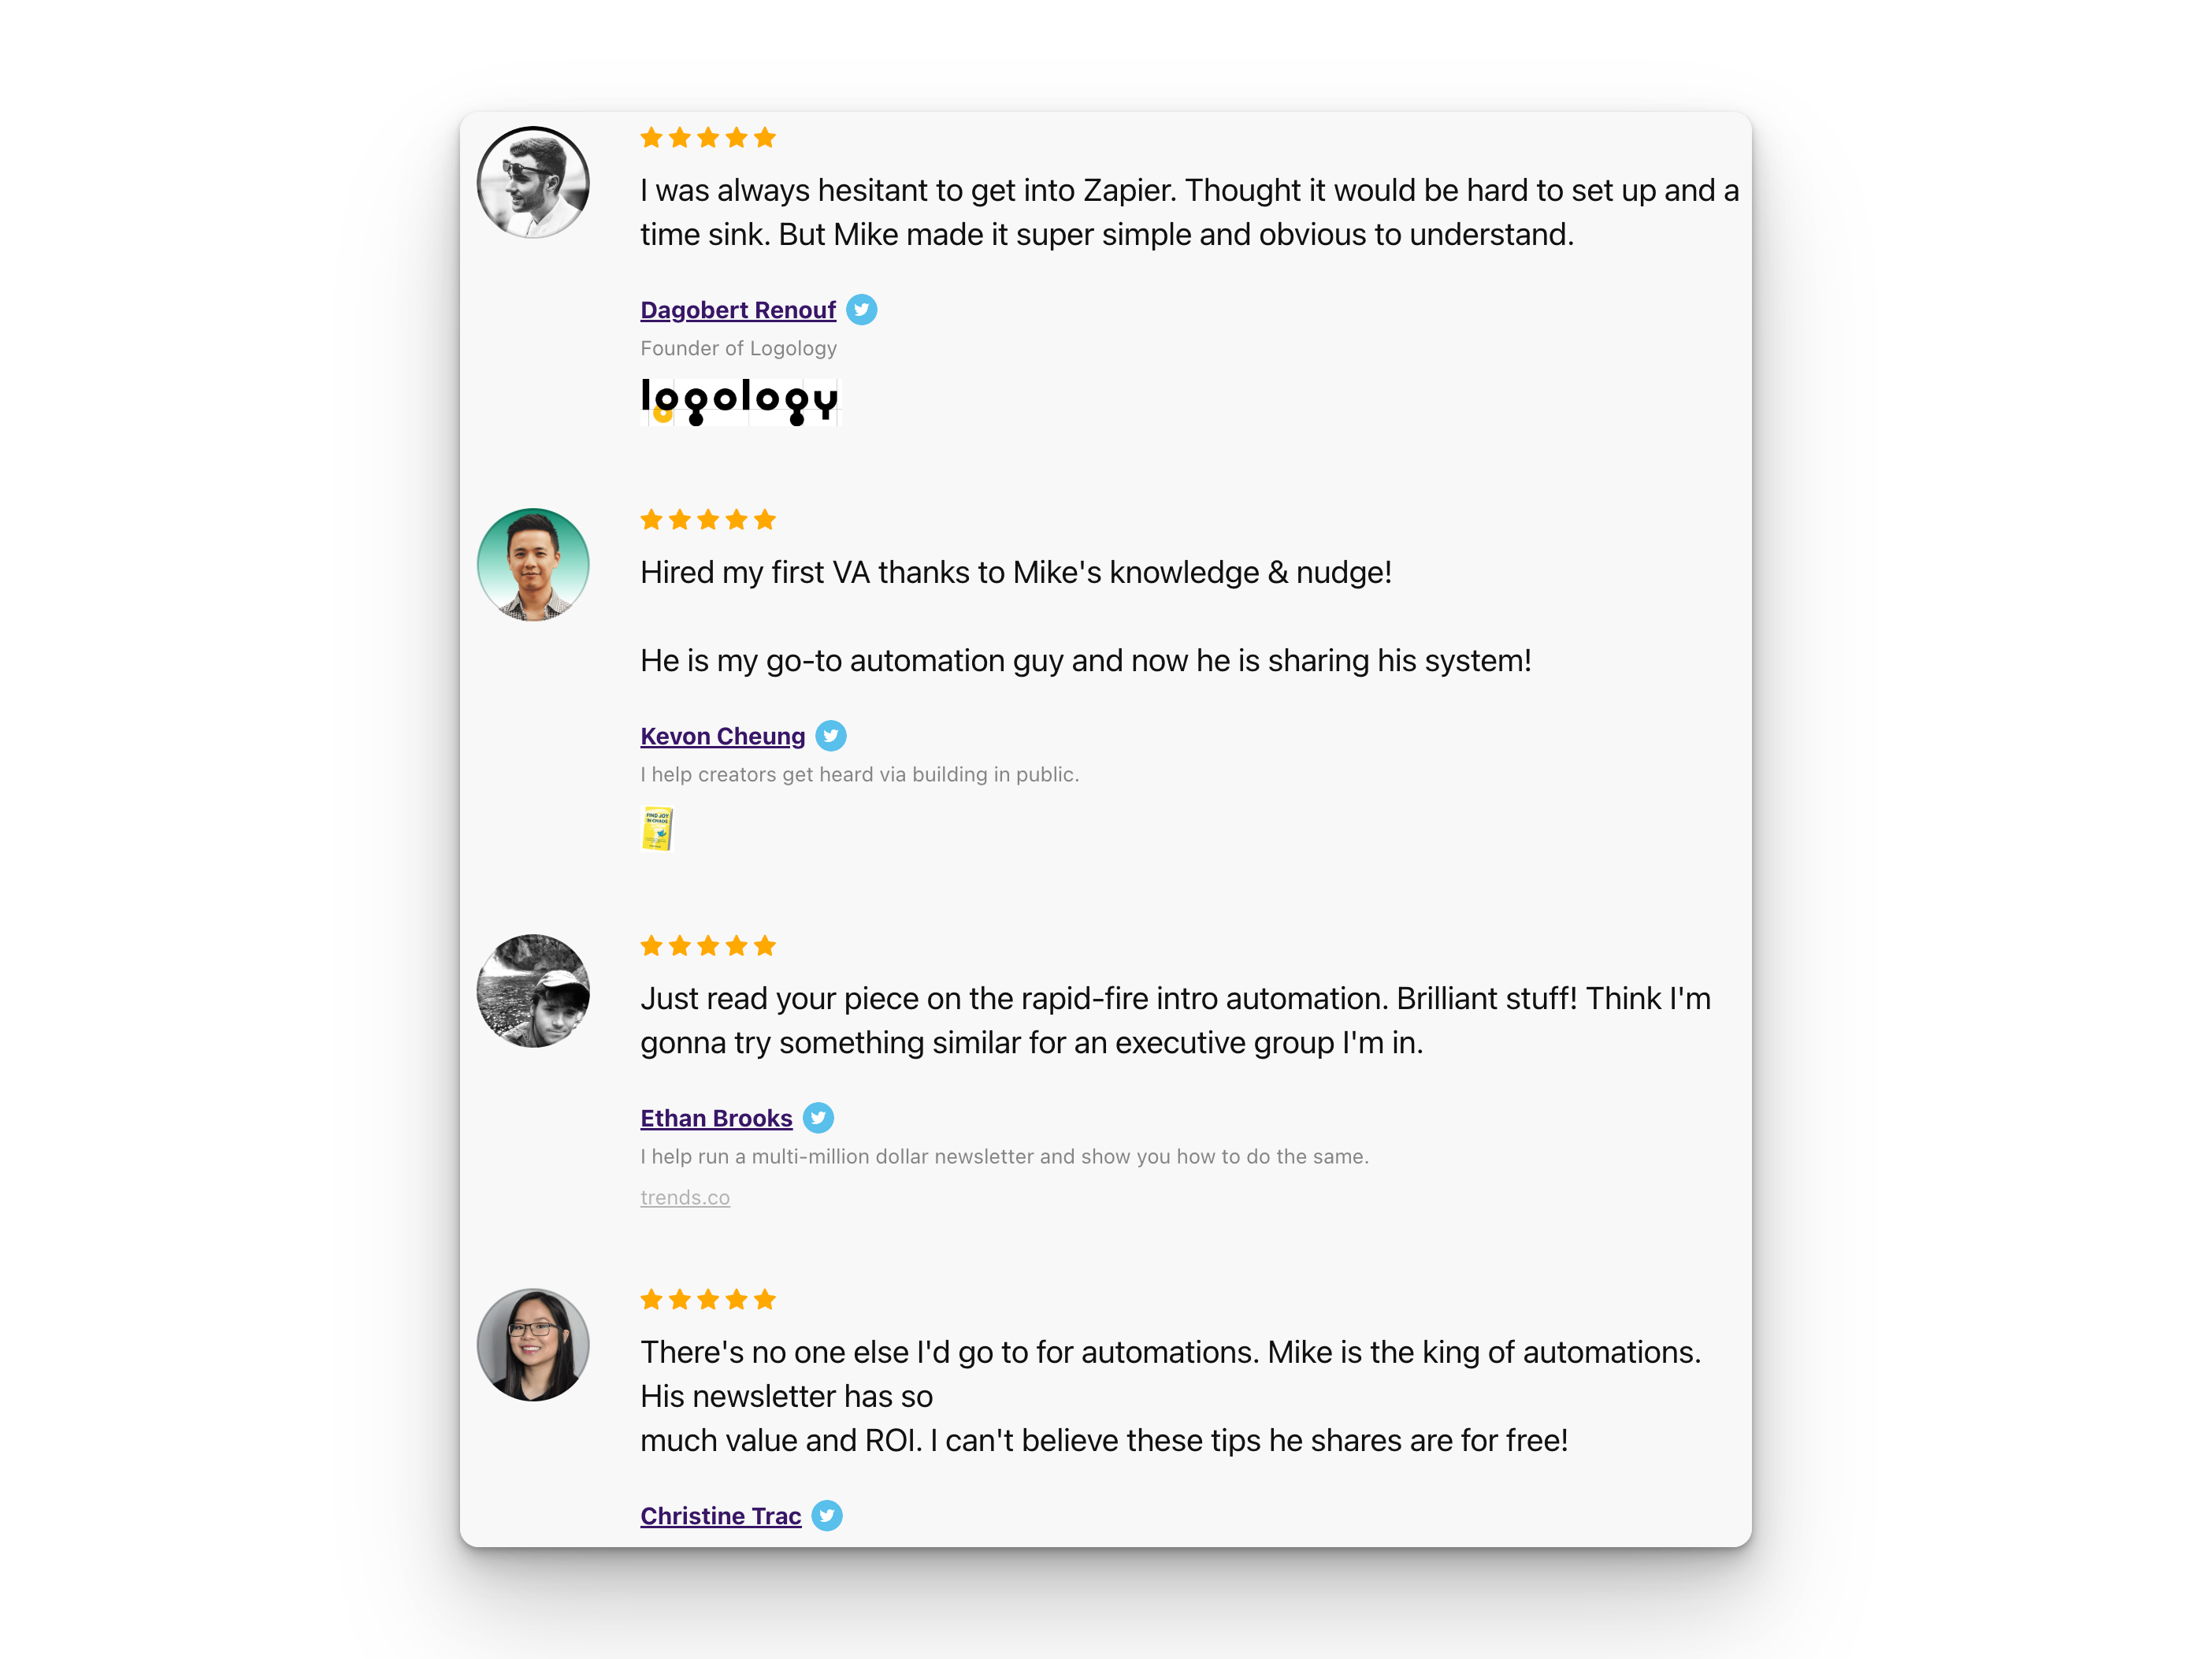Click Twitter icon next to Ethan Brooks
The image size is (2212, 1659).
click(818, 1118)
